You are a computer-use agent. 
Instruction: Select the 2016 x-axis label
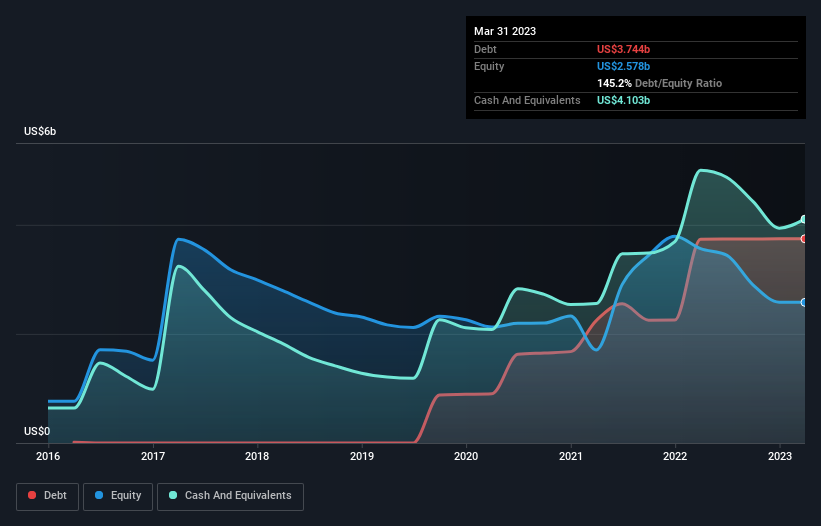point(48,456)
